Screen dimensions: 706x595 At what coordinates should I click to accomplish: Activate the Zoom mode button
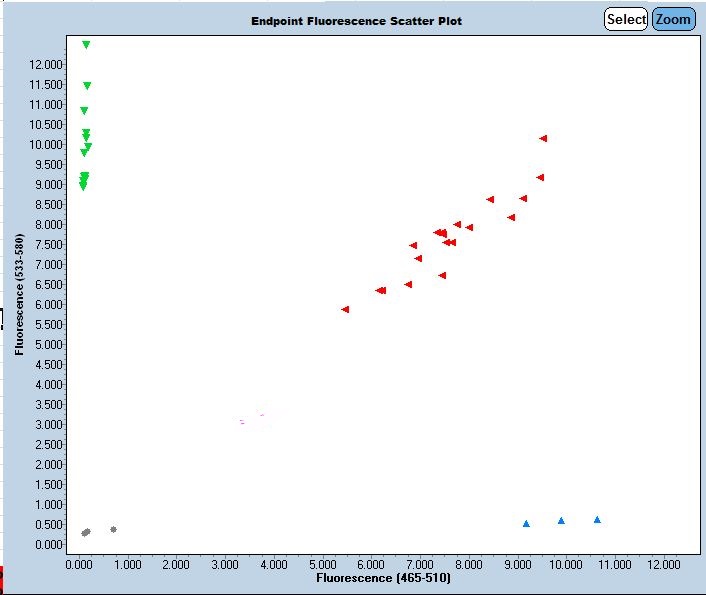pyautogui.click(x=673, y=19)
